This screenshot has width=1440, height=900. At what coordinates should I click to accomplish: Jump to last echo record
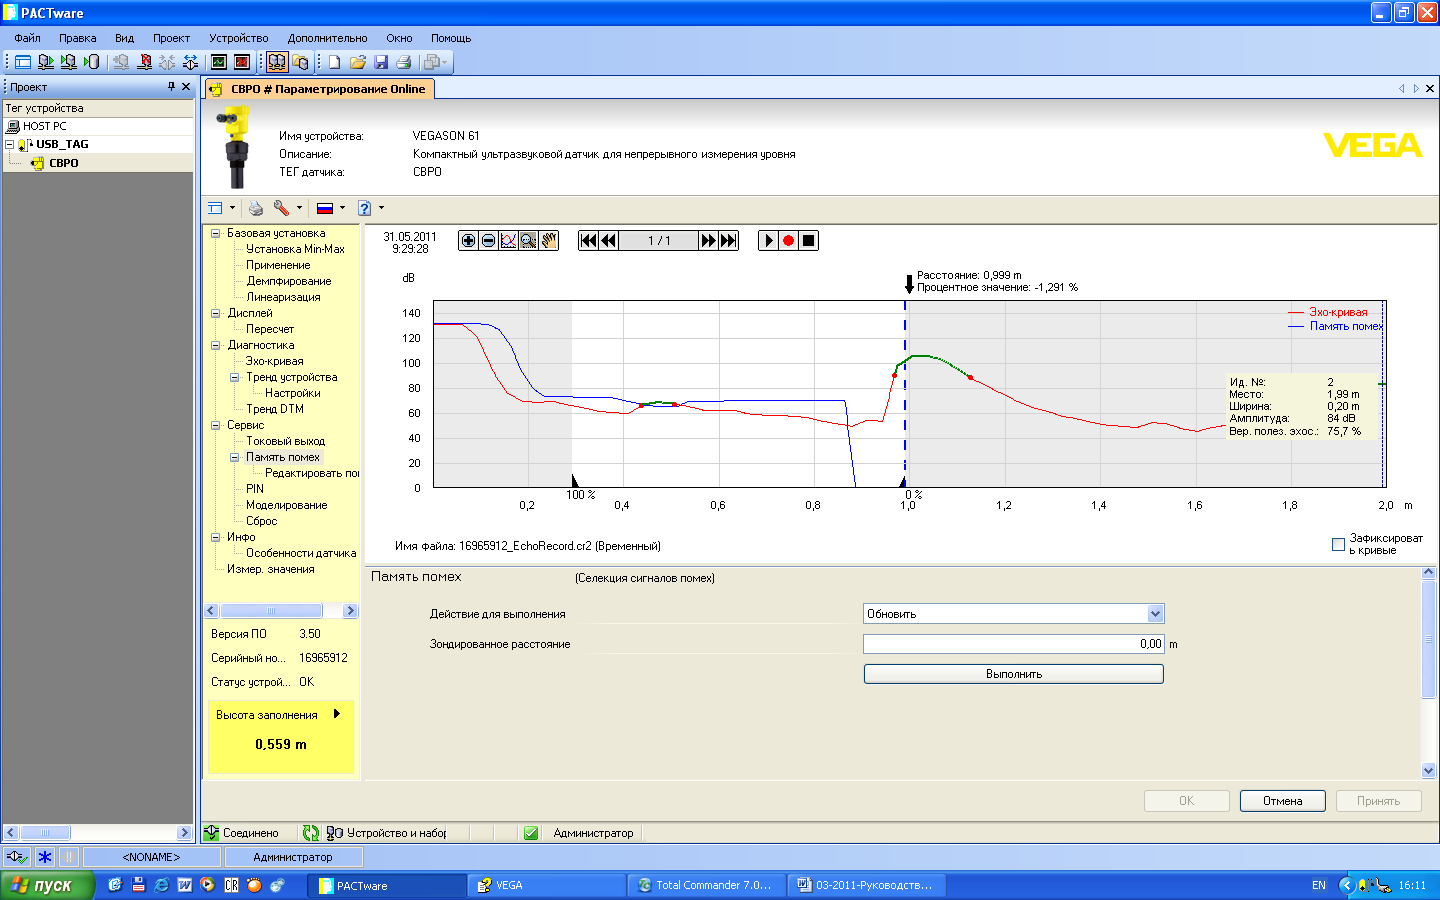[728, 240]
